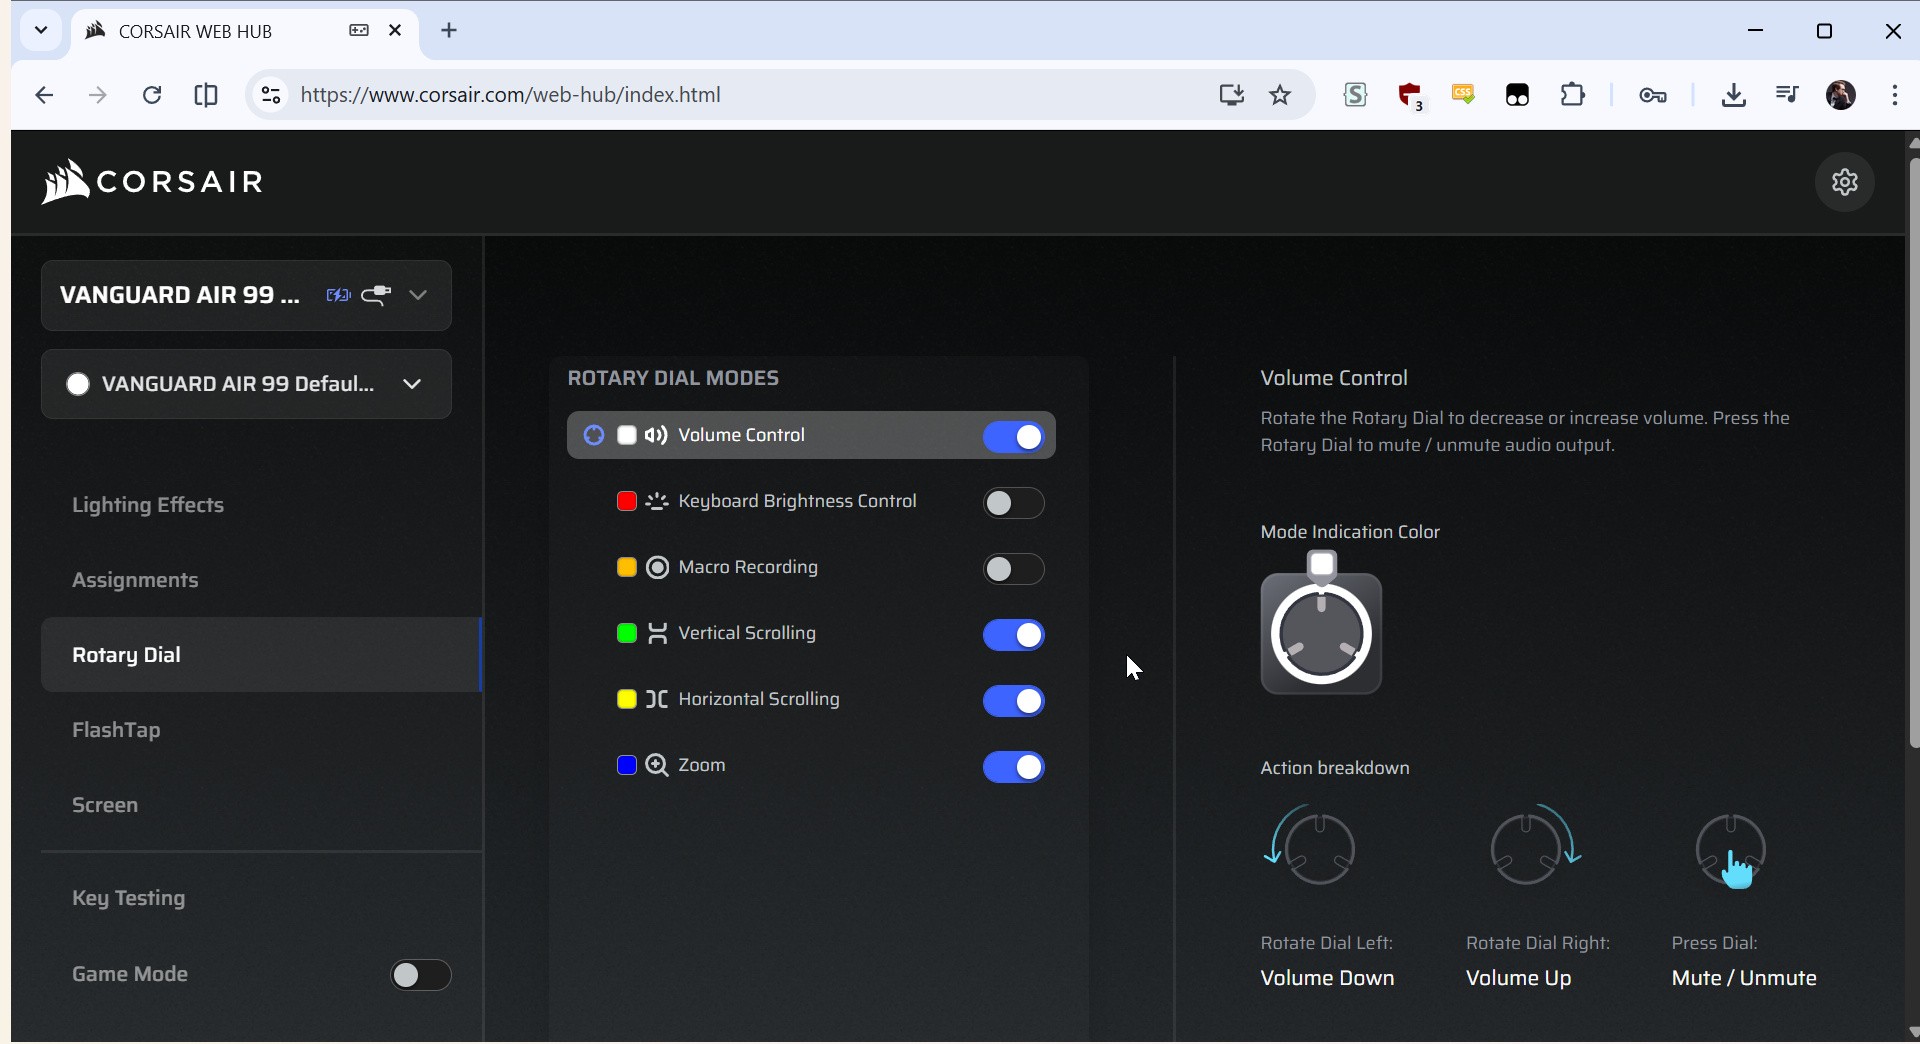Open the Corsair settings gear icon
Image resolution: width=1920 pixels, height=1044 pixels.
[x=1844, y=182]
